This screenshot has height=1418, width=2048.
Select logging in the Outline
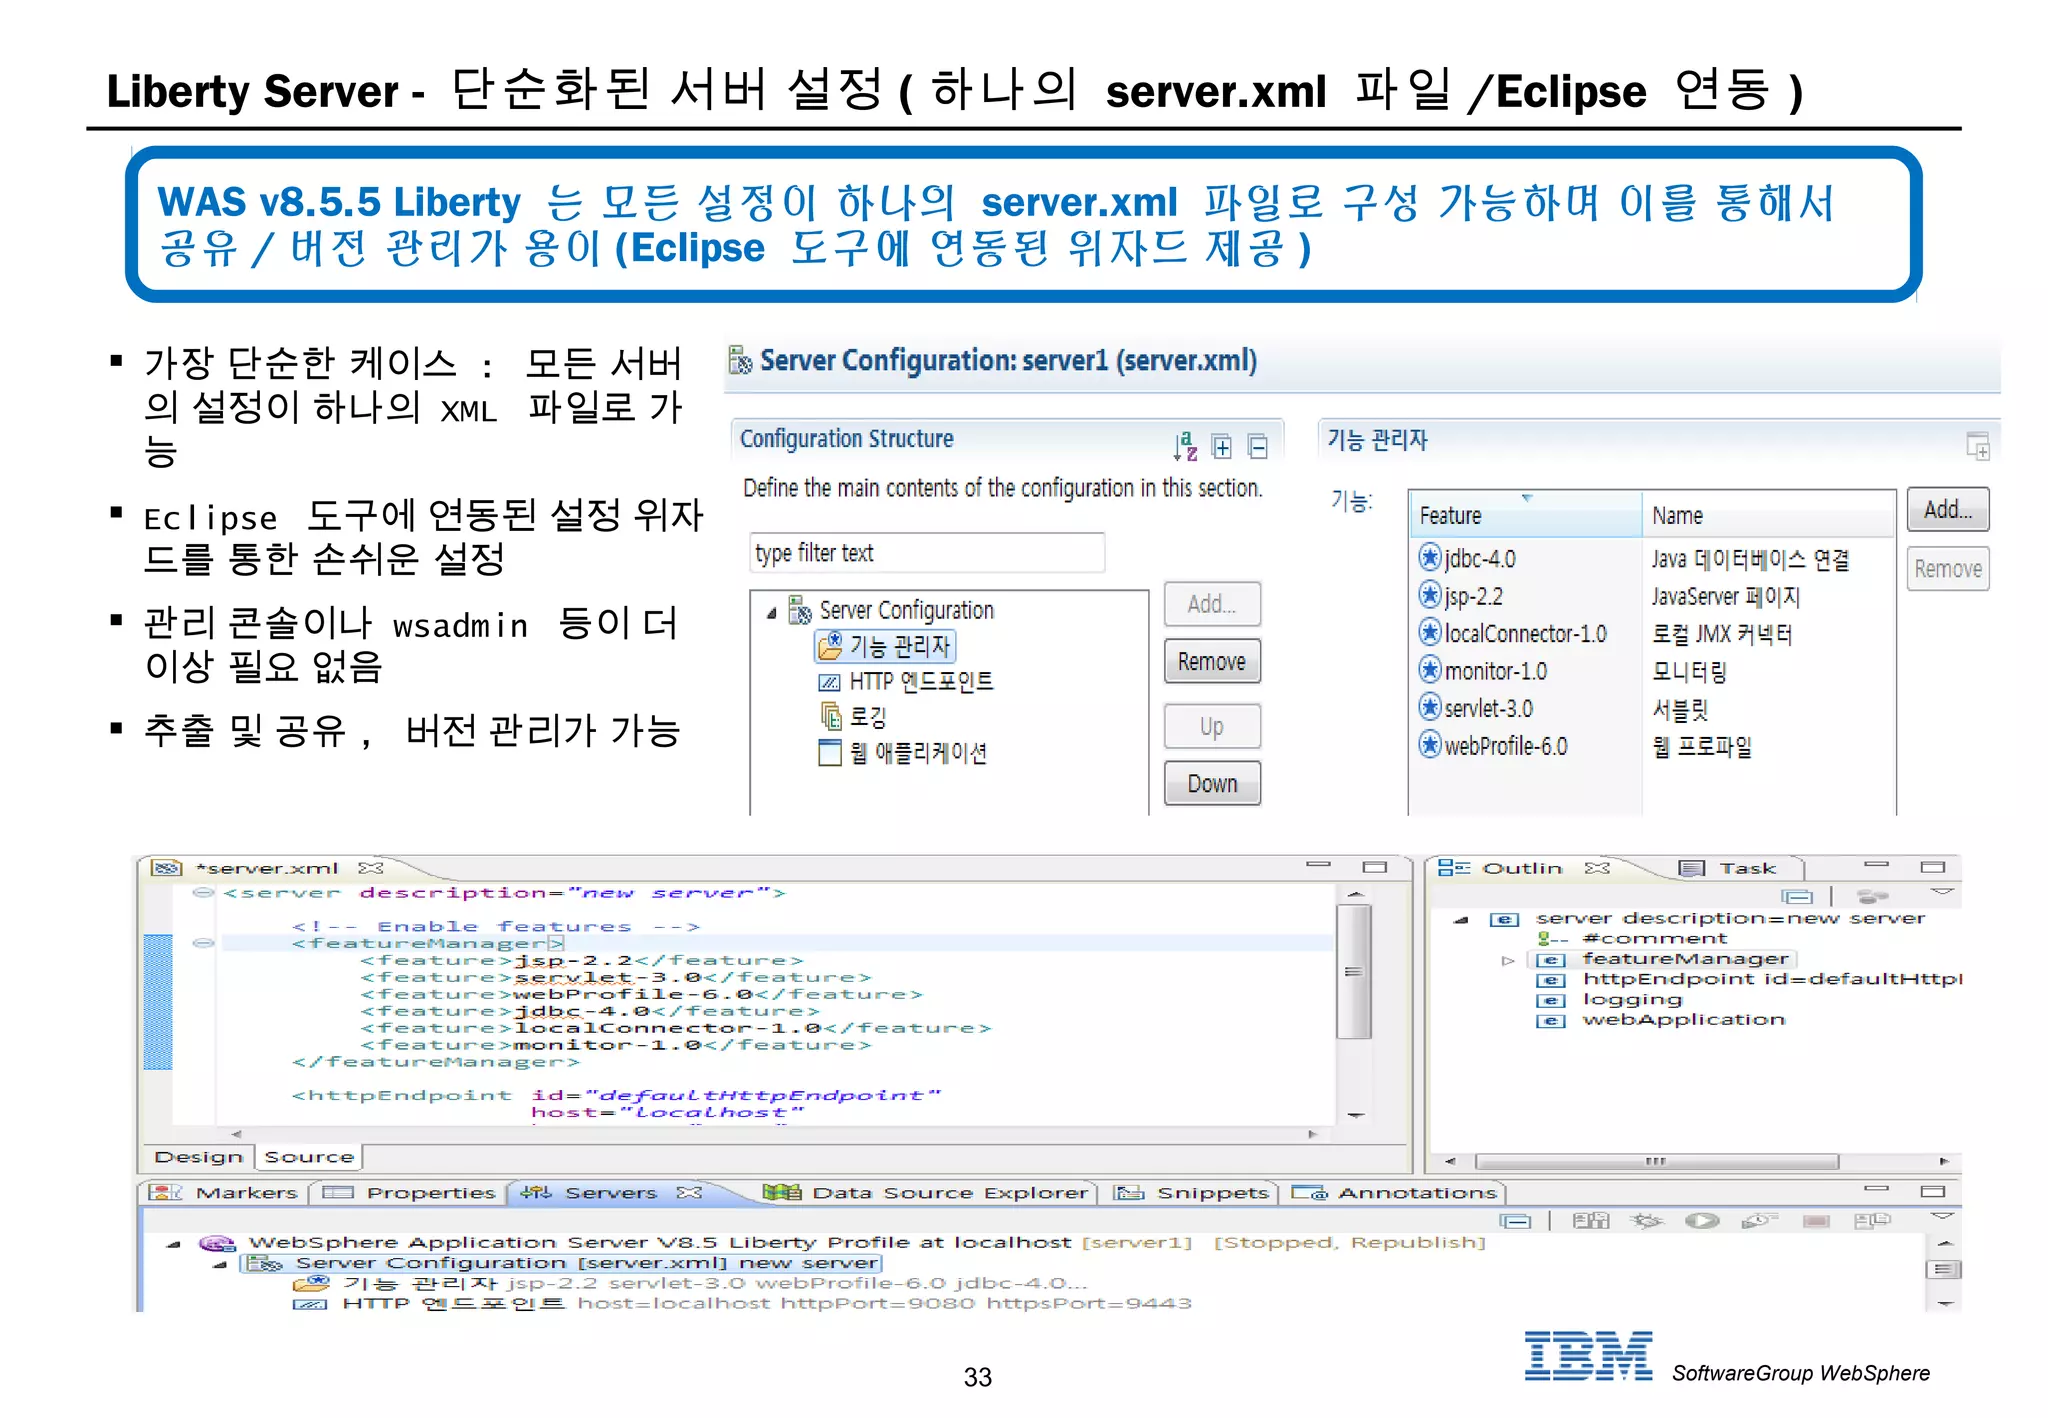point(1632,1000)
